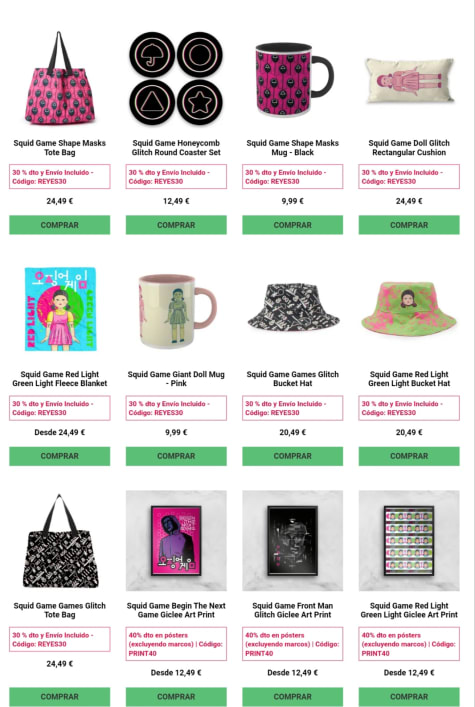This screenshot has width=475, height=707.
Task: Click COMPRAR under Front Man Glitch Art Print
Action: 292,697
